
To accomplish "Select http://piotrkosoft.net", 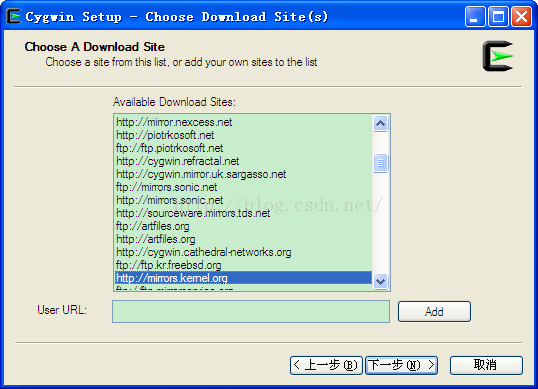I will click(244, 135).
